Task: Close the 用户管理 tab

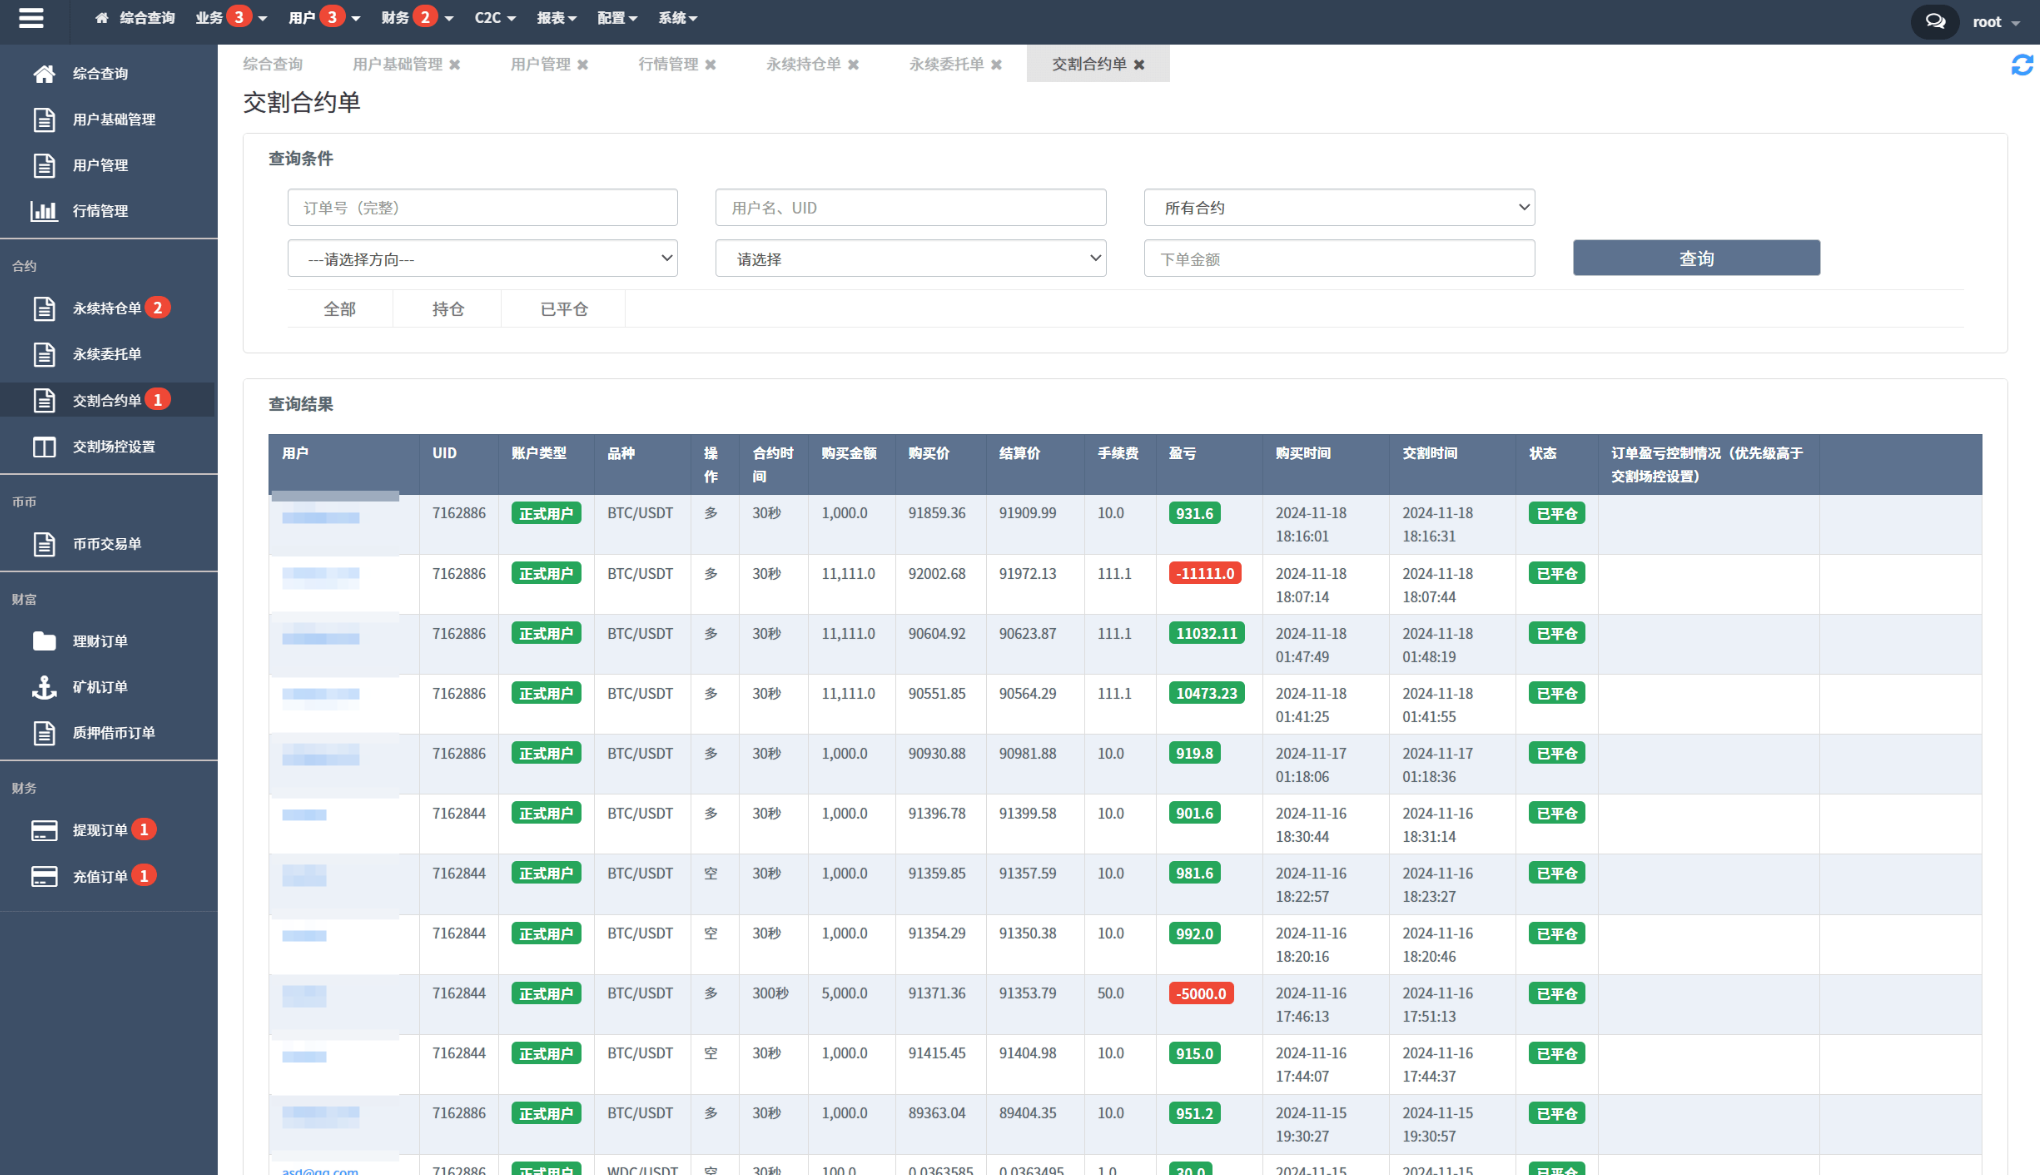Action: click(x=583, y=64)
